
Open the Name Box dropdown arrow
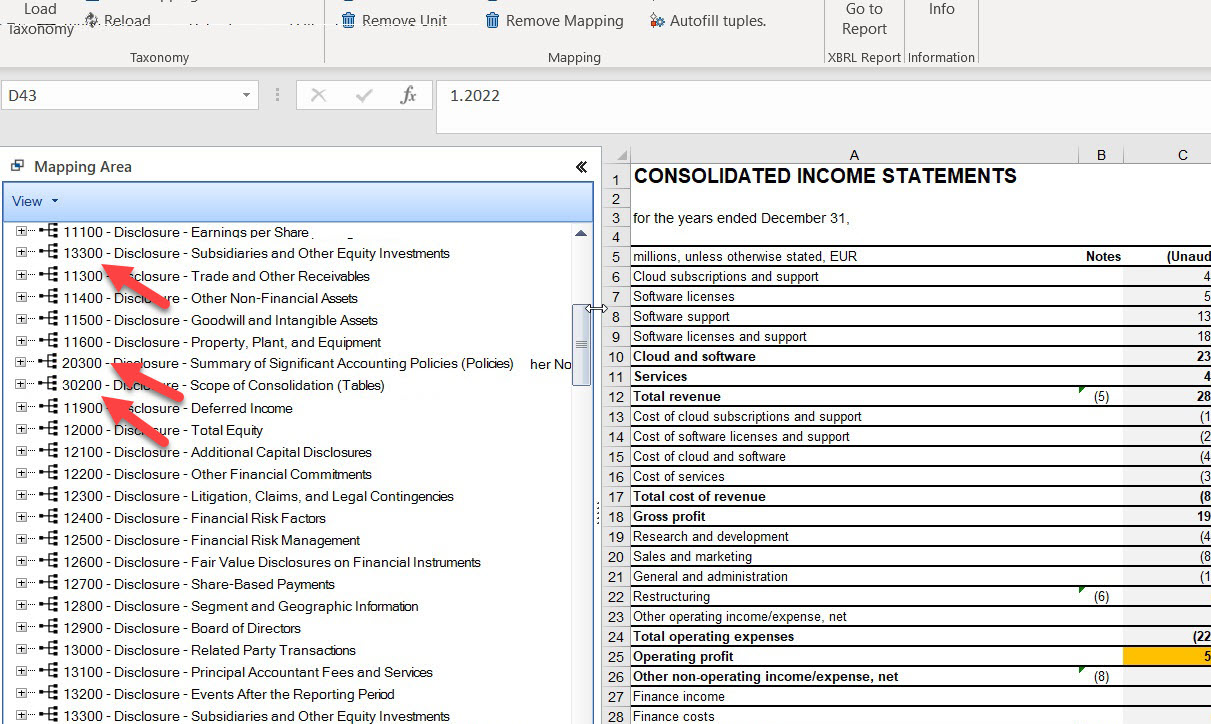coord(246,95)
